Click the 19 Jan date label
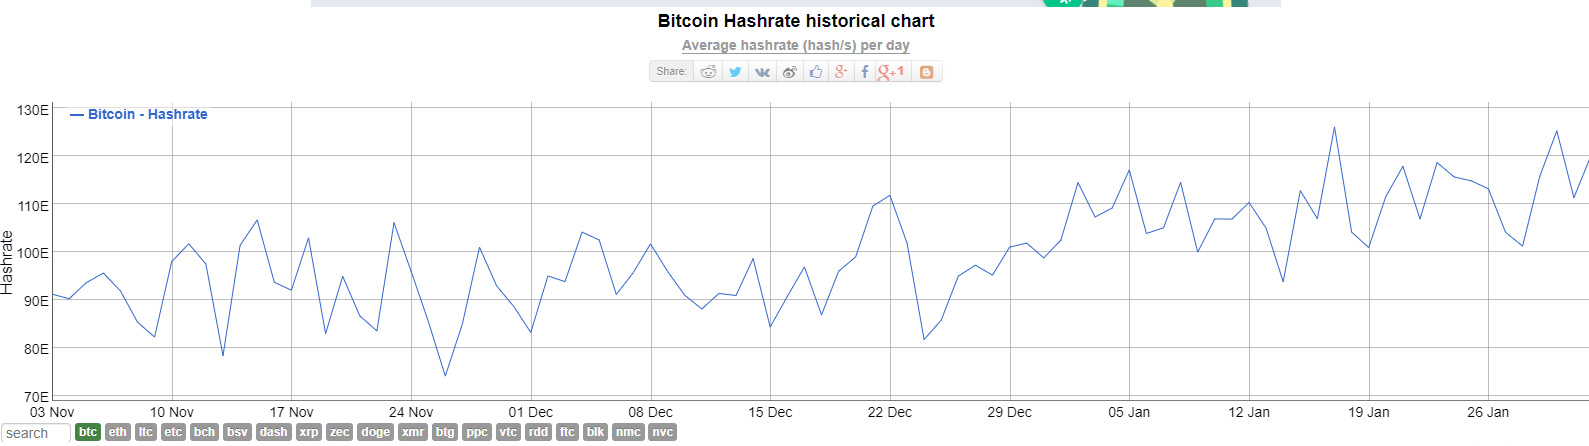The image size is (1589, 446). 1368,412
